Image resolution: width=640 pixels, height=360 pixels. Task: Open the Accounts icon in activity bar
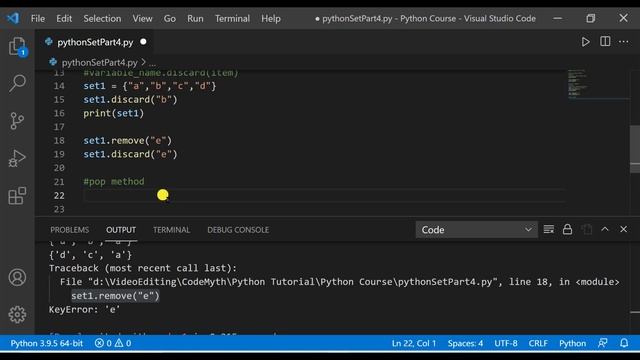17,278
